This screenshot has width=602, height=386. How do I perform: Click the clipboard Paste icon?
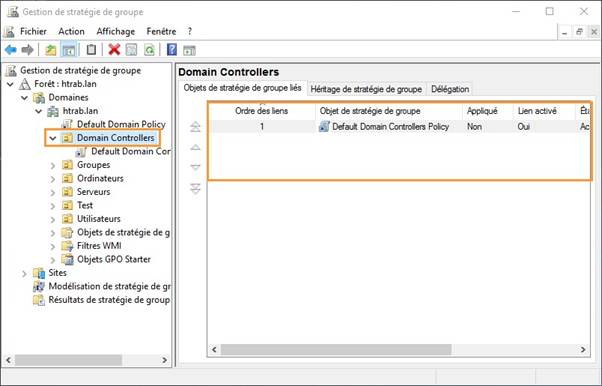tap(91, 50)
